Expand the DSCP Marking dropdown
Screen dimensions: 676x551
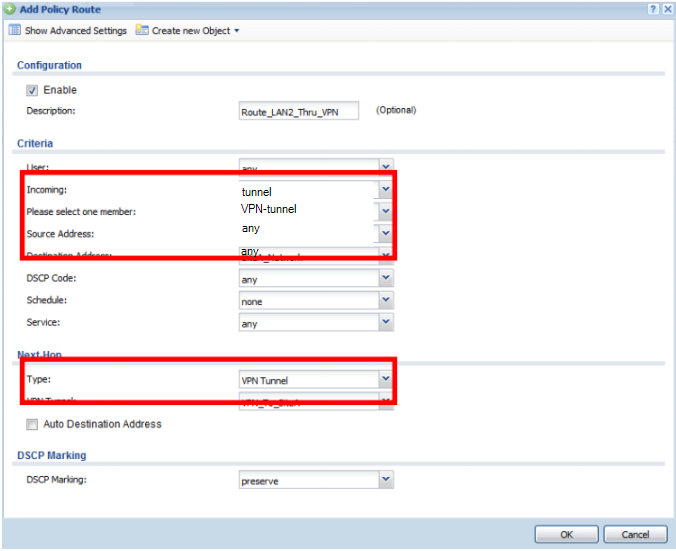385,480
